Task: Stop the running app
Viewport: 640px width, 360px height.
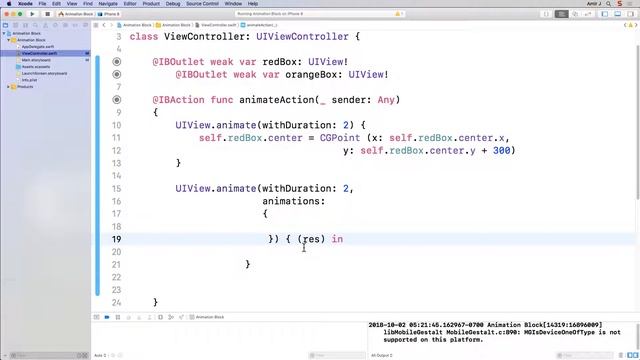Action: (47, 14)
